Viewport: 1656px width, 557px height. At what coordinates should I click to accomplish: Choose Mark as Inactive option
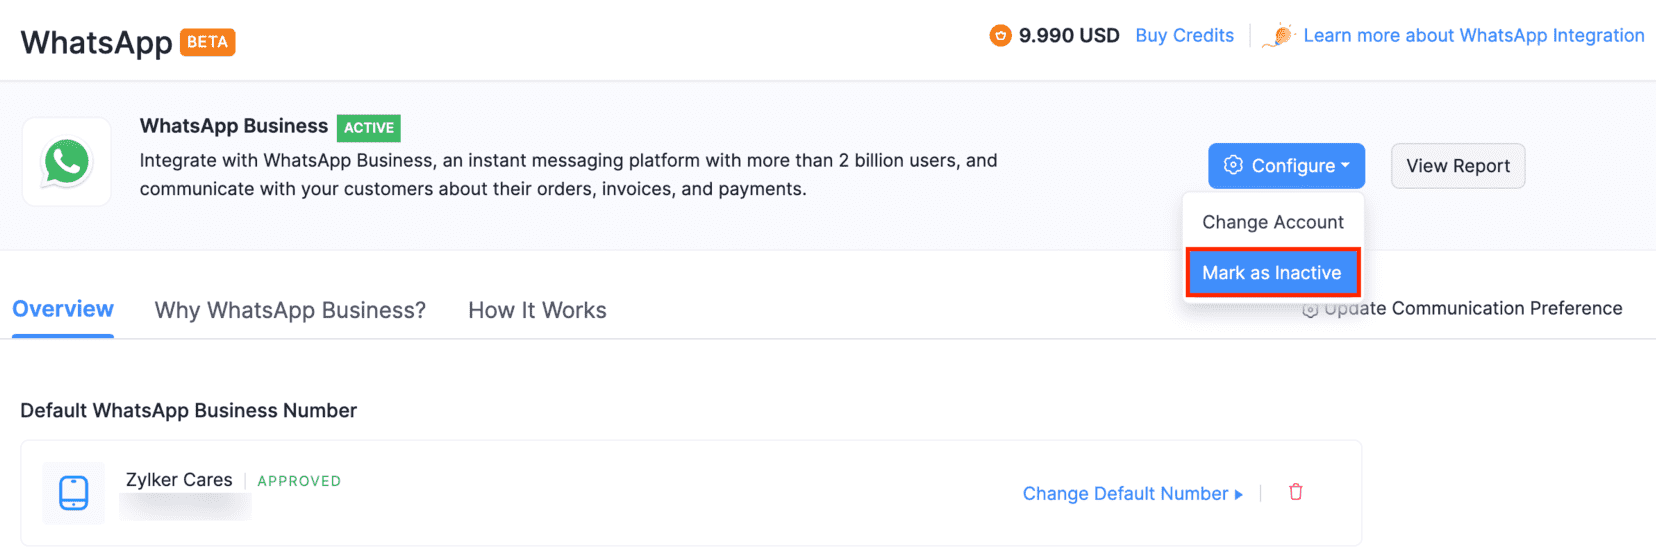click(1271, 273)
